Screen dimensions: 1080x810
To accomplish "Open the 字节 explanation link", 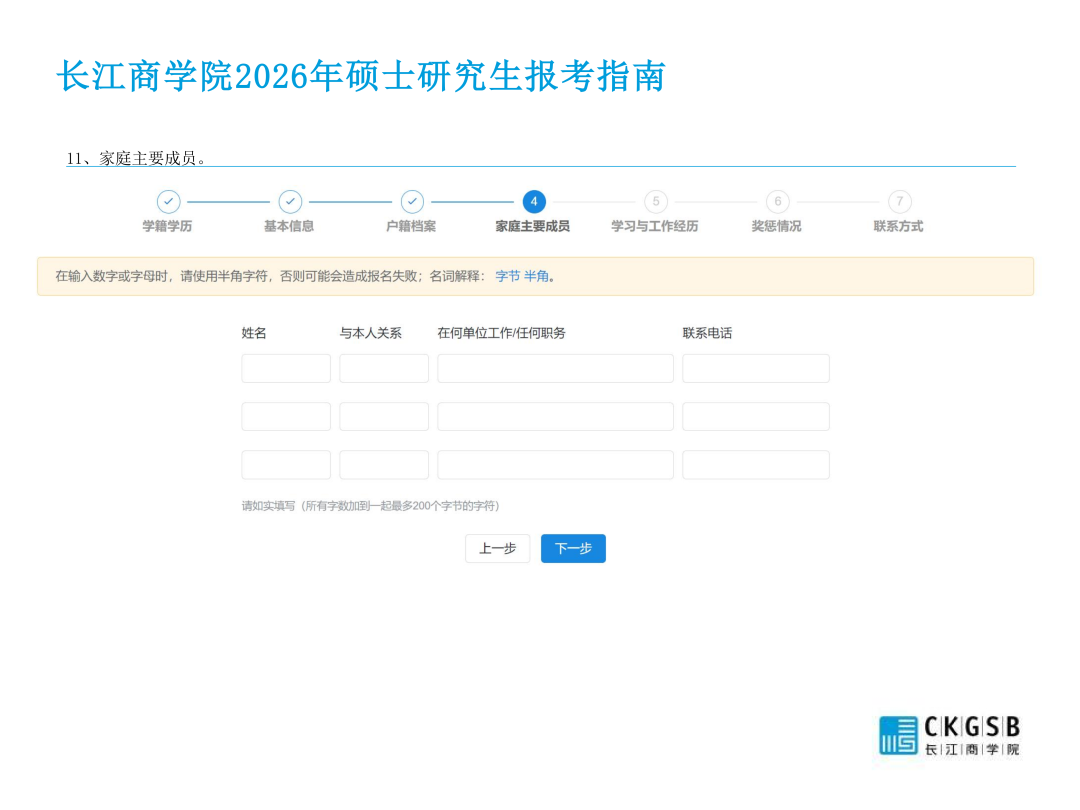I will [x=508, y=276].
